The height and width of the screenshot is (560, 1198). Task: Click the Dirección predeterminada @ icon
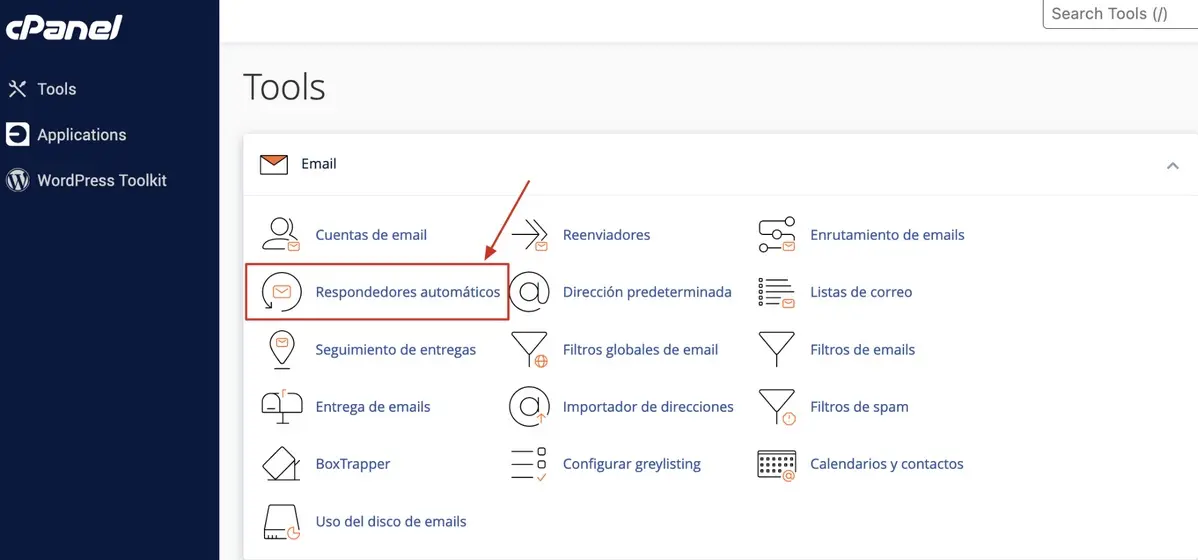tap(529, 292)
